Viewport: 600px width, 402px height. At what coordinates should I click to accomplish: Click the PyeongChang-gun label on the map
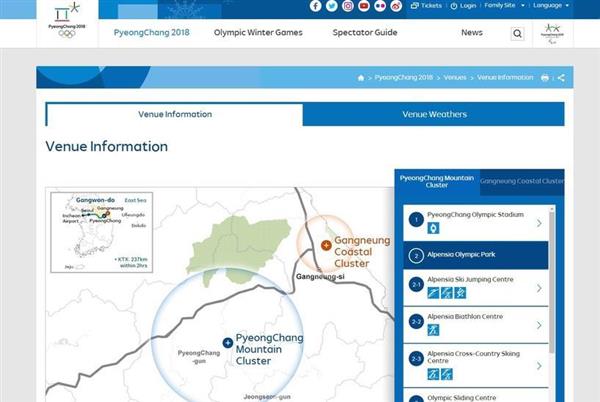[x=199, y=356]
